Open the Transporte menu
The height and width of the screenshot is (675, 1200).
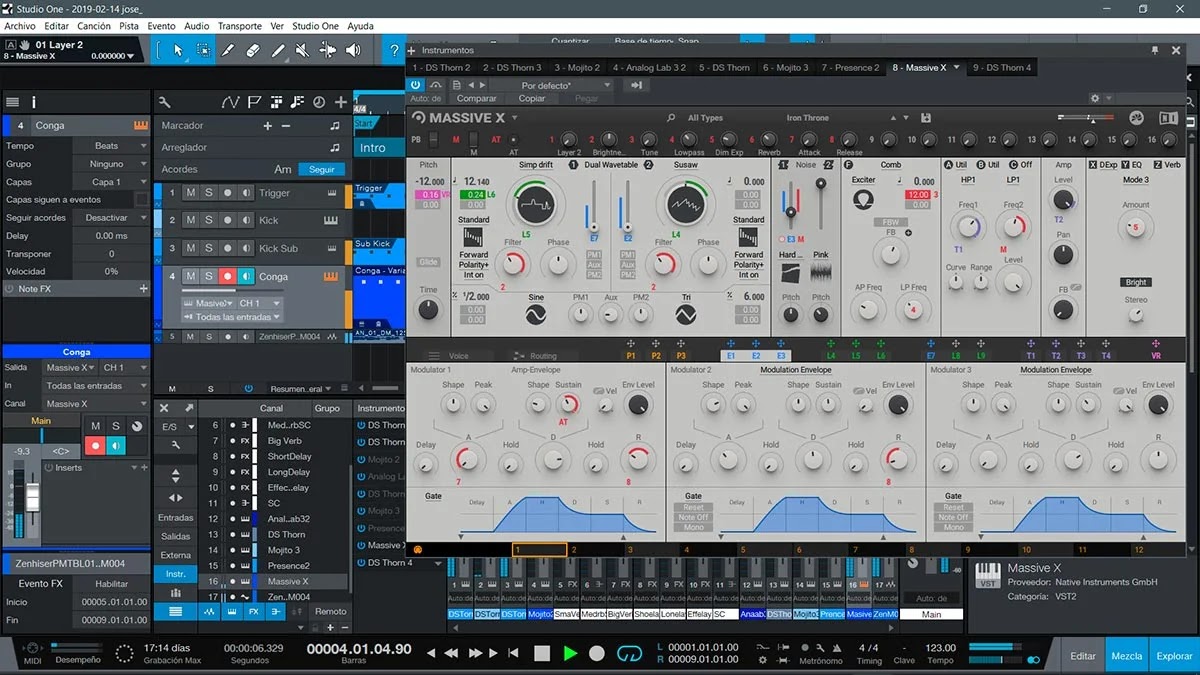point(240,26)
